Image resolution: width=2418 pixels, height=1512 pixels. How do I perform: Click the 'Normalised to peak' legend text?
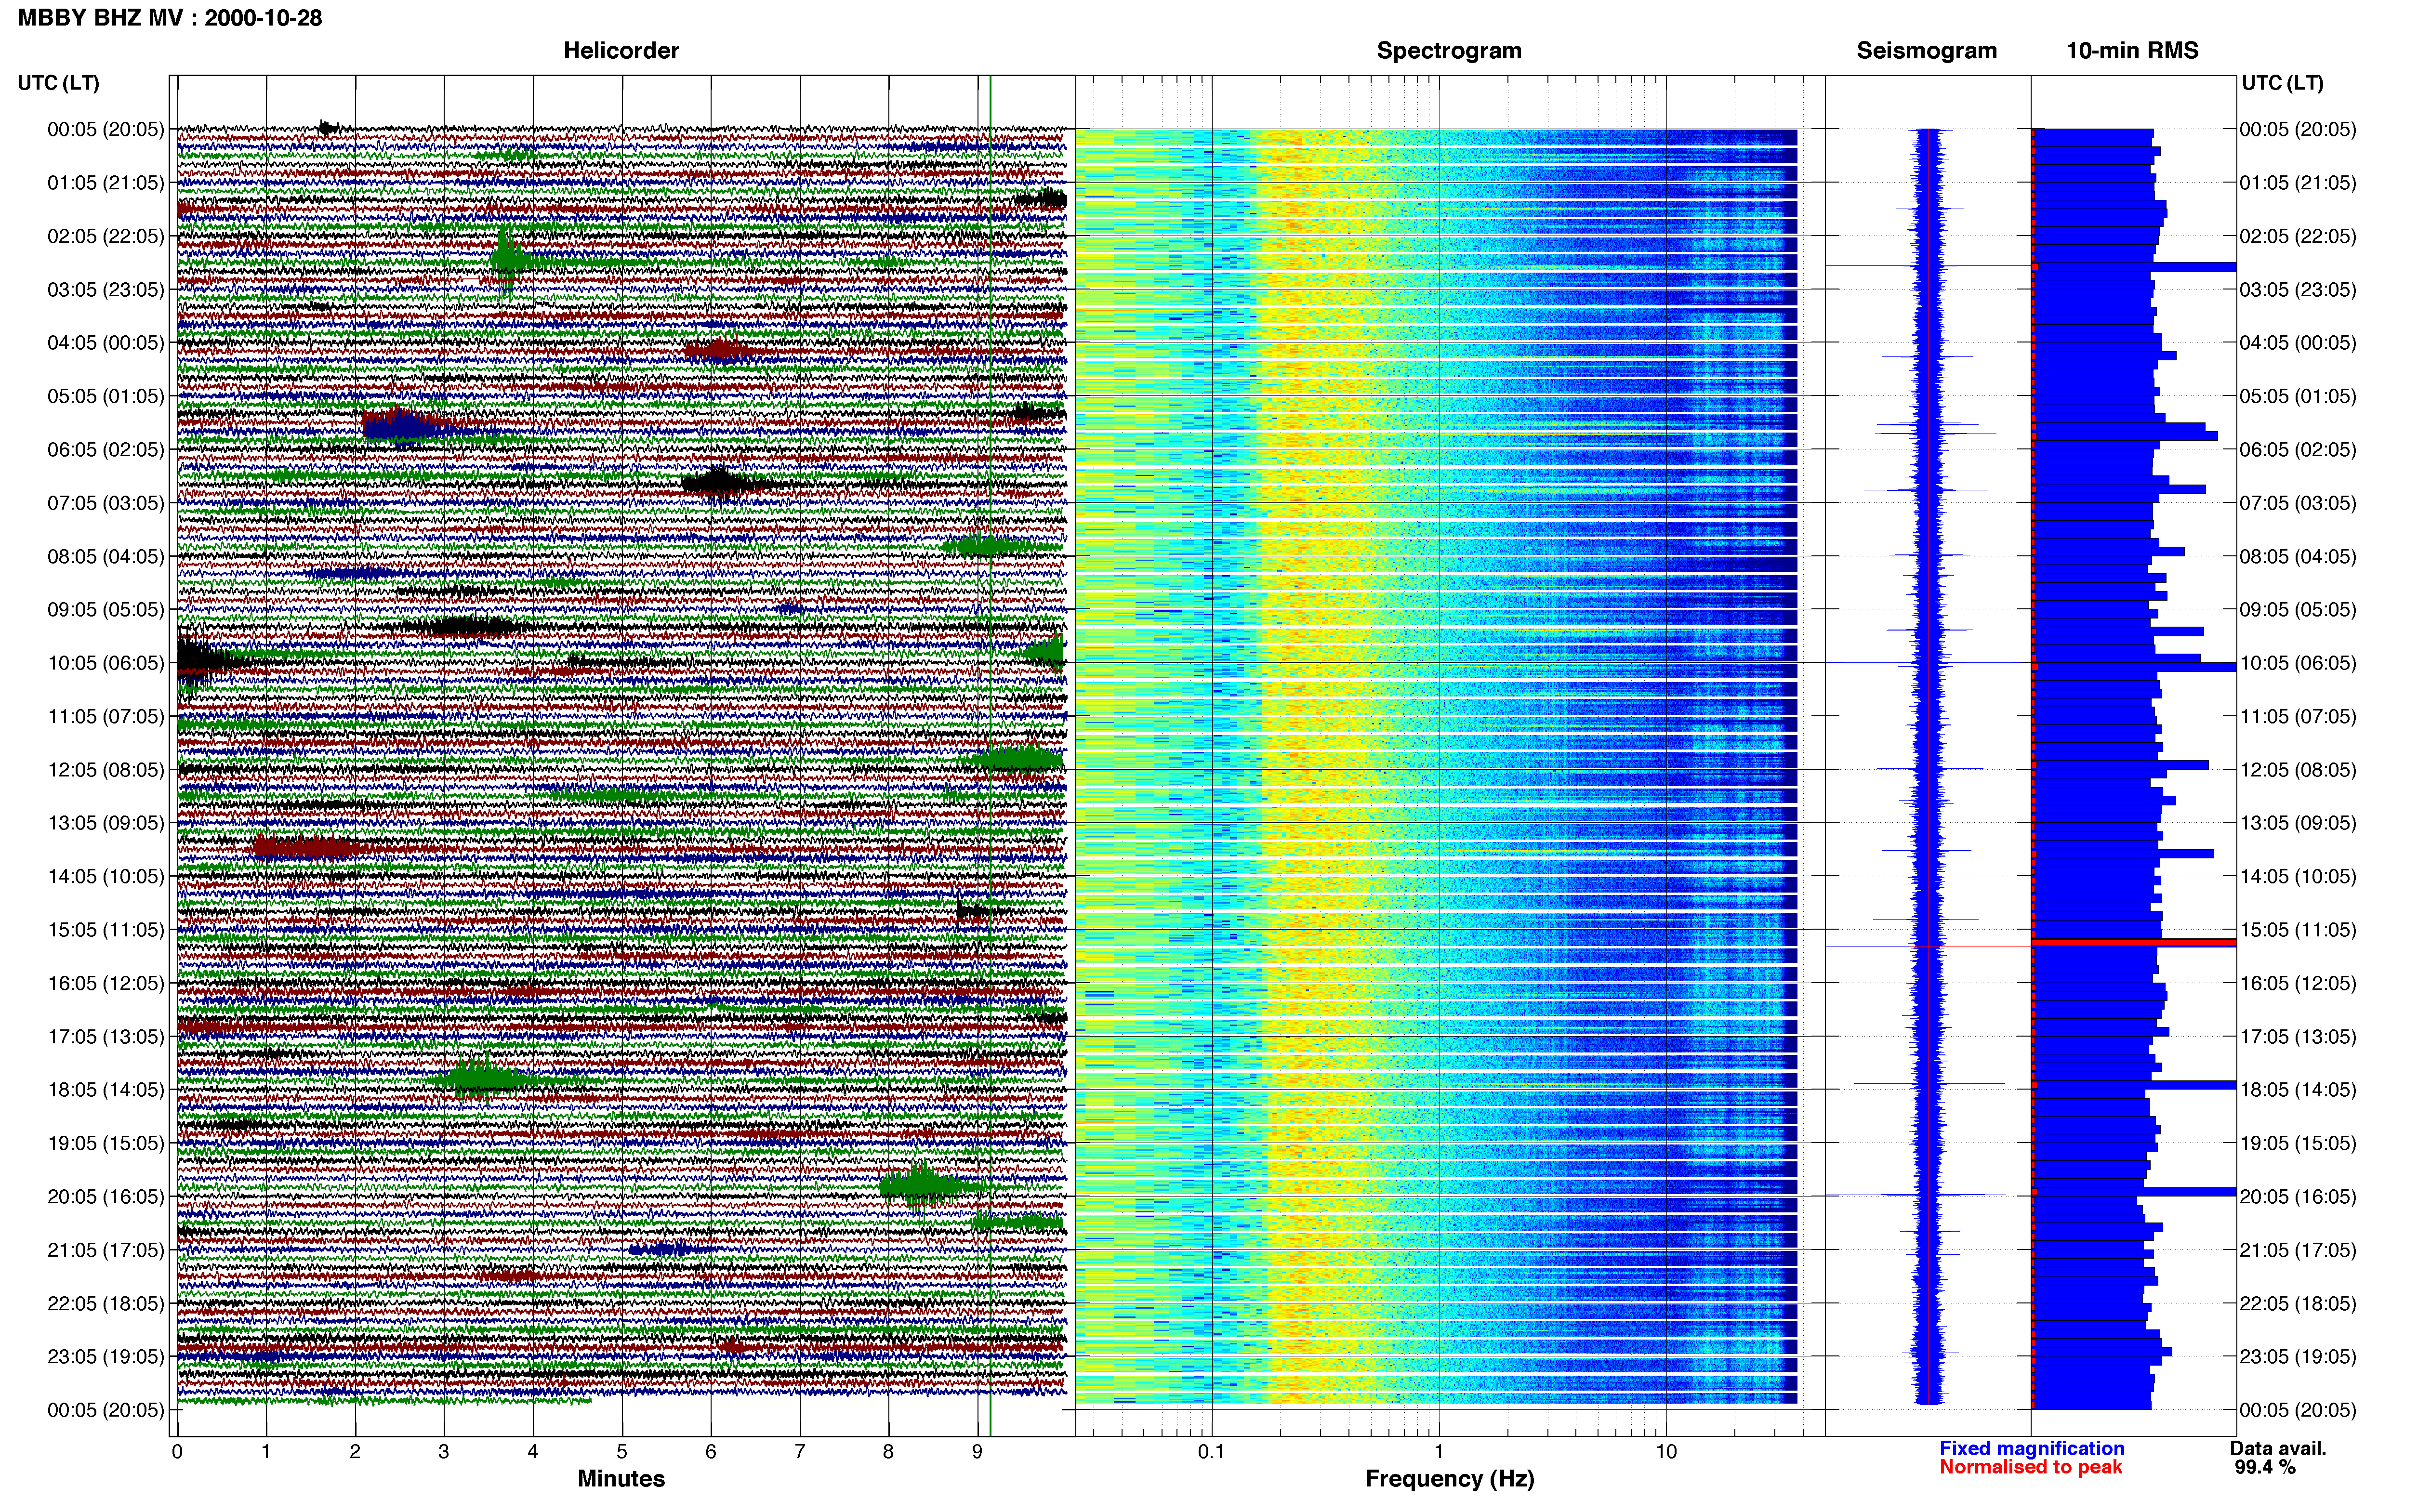pyautogui.click(x=2030, y=1467)
